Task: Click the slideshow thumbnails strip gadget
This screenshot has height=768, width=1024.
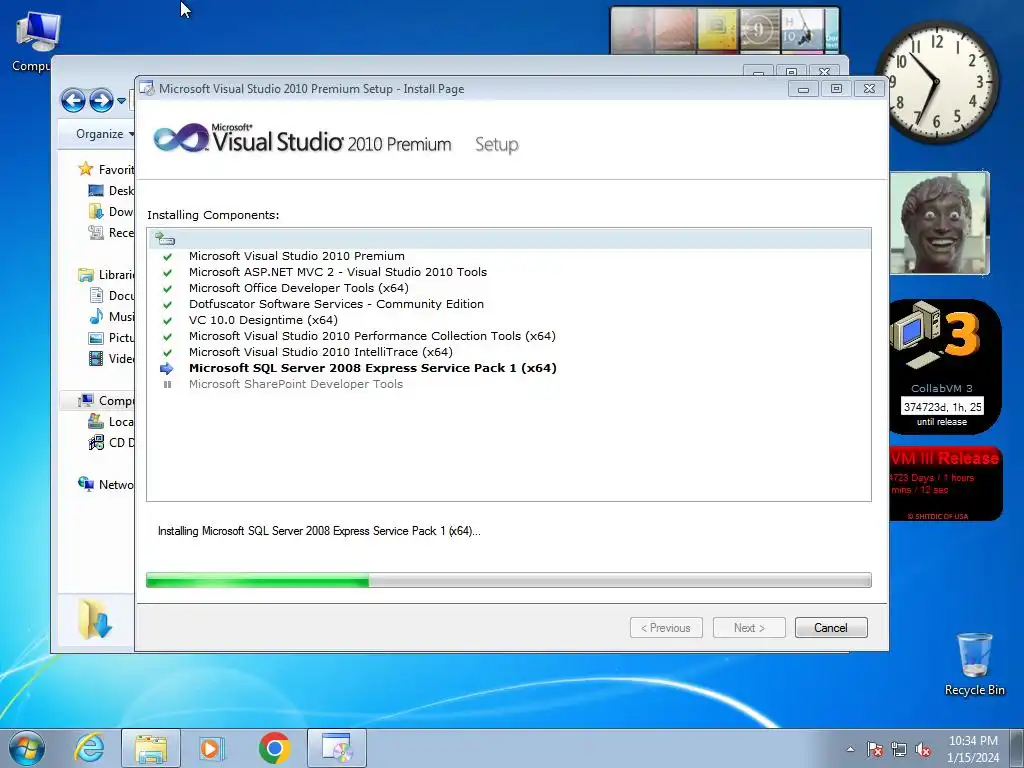Action: [x=725, y=30]
